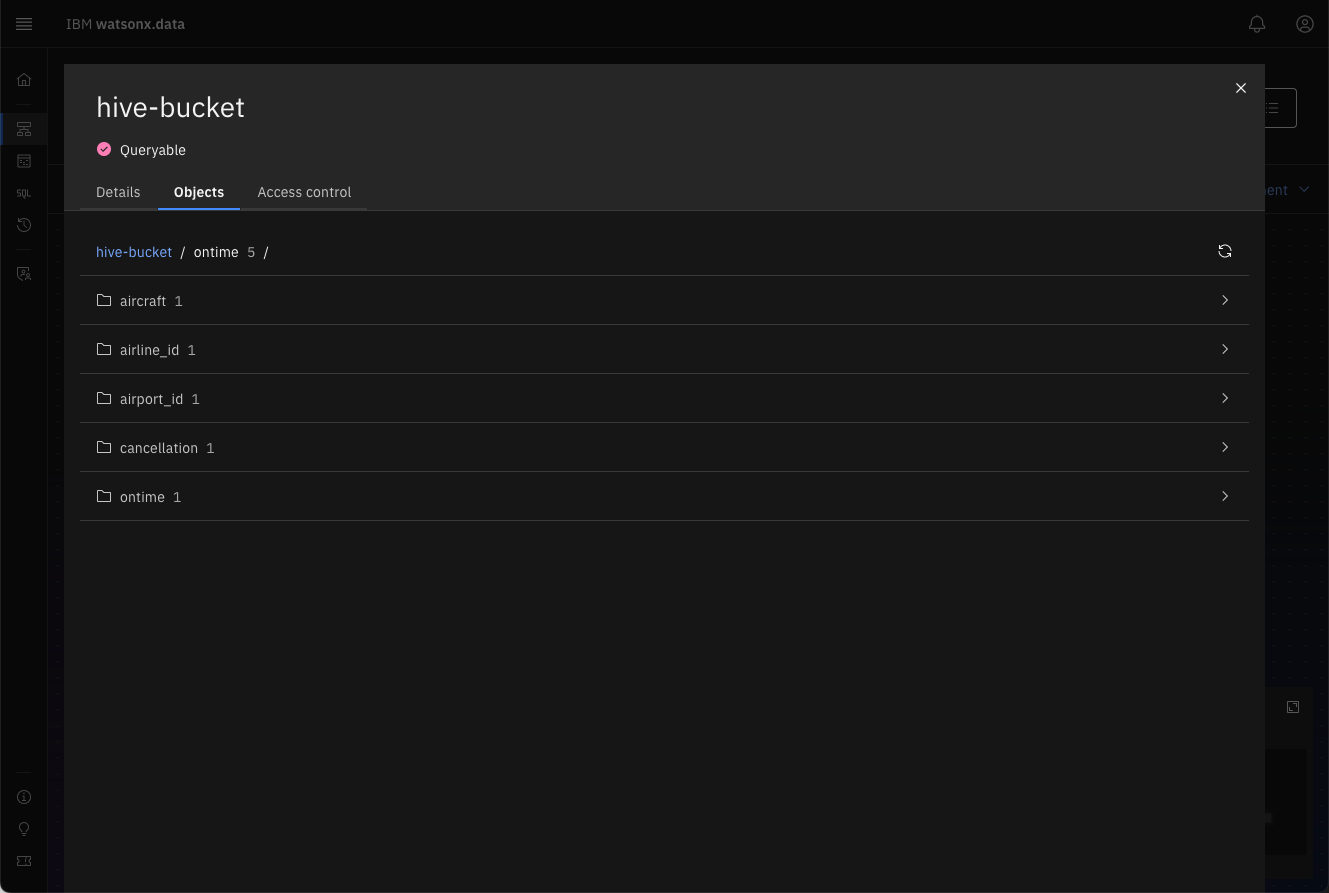Switch to the Details tab
1329x893 pixels.
pyautogui.click(x=118, y=192)
